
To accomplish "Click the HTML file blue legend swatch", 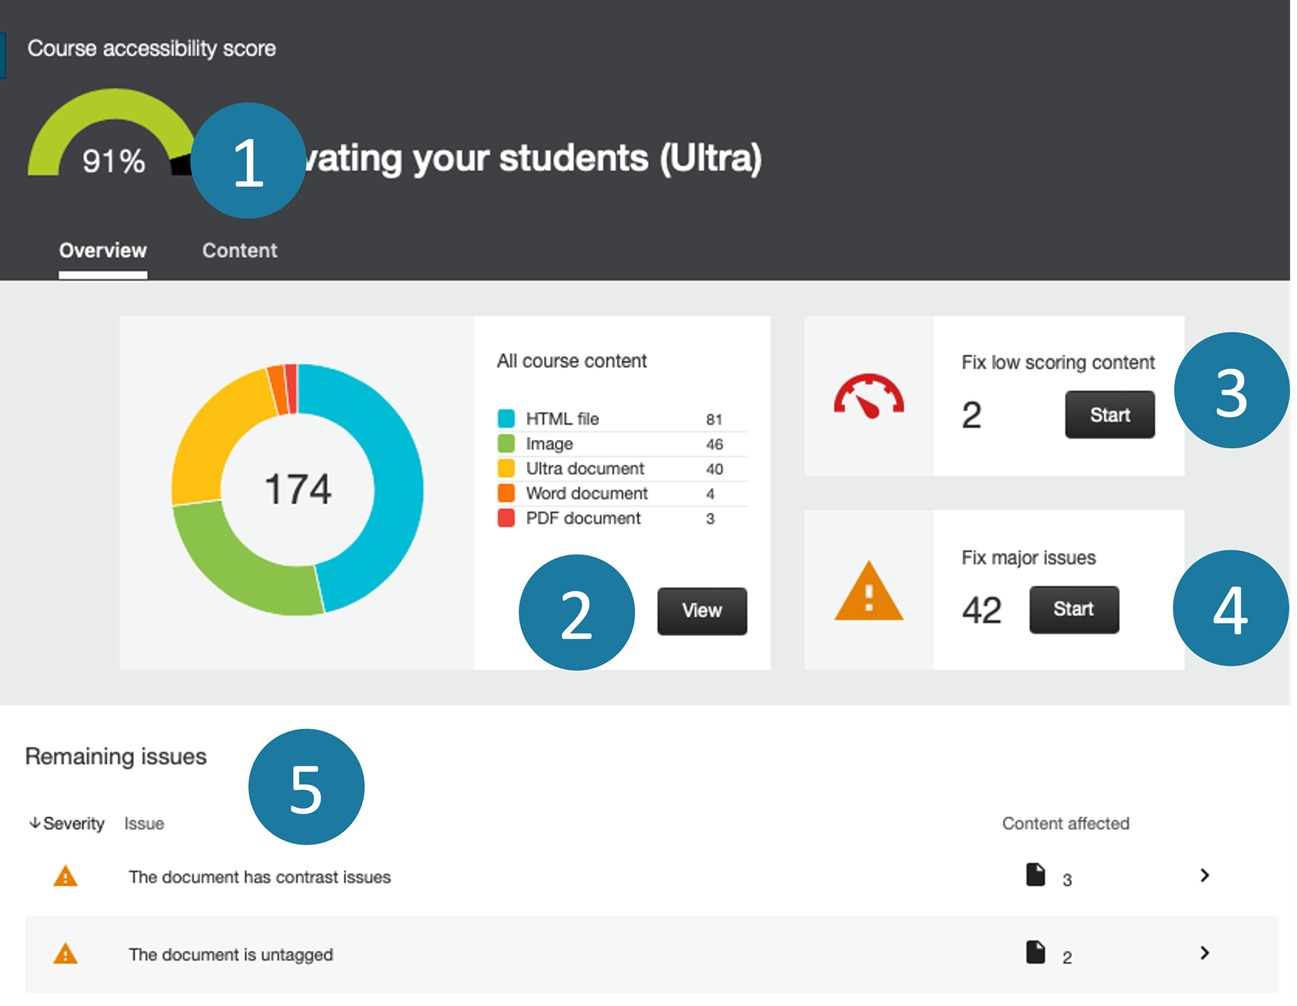I will click(x=506, y=419).
